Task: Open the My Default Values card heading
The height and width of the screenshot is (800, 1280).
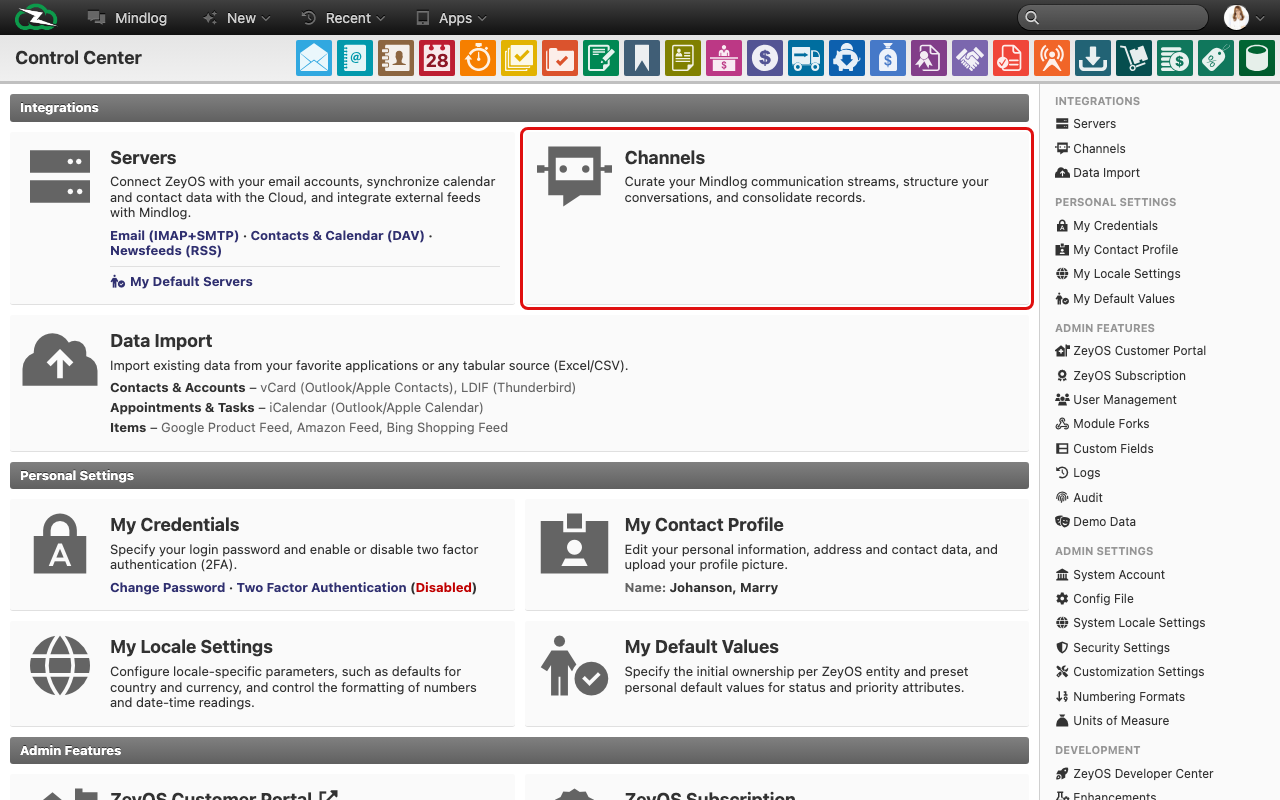Action: [701, 646]
